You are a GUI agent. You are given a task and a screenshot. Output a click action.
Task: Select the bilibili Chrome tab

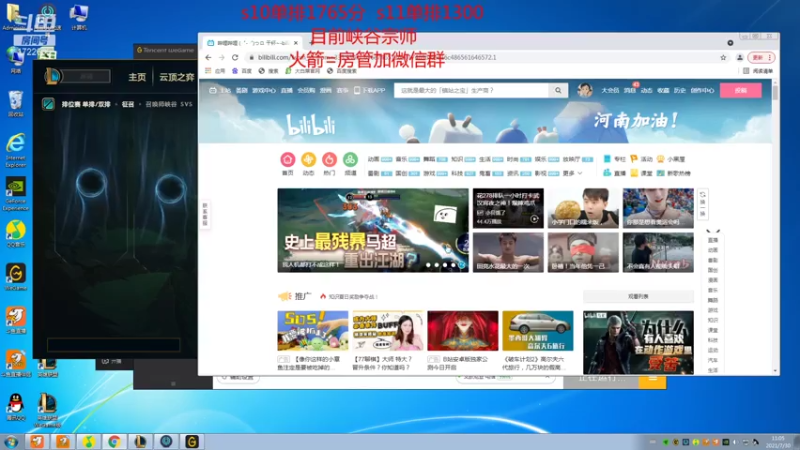(253, 43)
